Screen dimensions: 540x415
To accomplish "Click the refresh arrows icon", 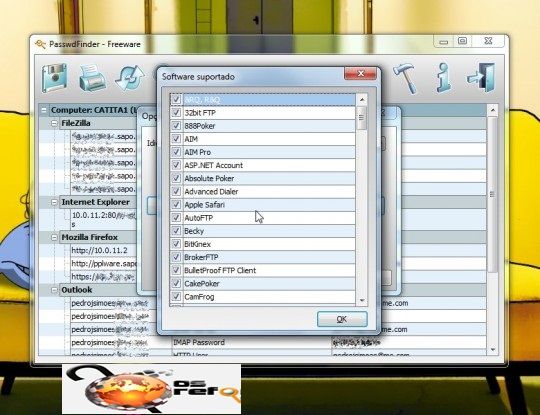I will (130, 78).
